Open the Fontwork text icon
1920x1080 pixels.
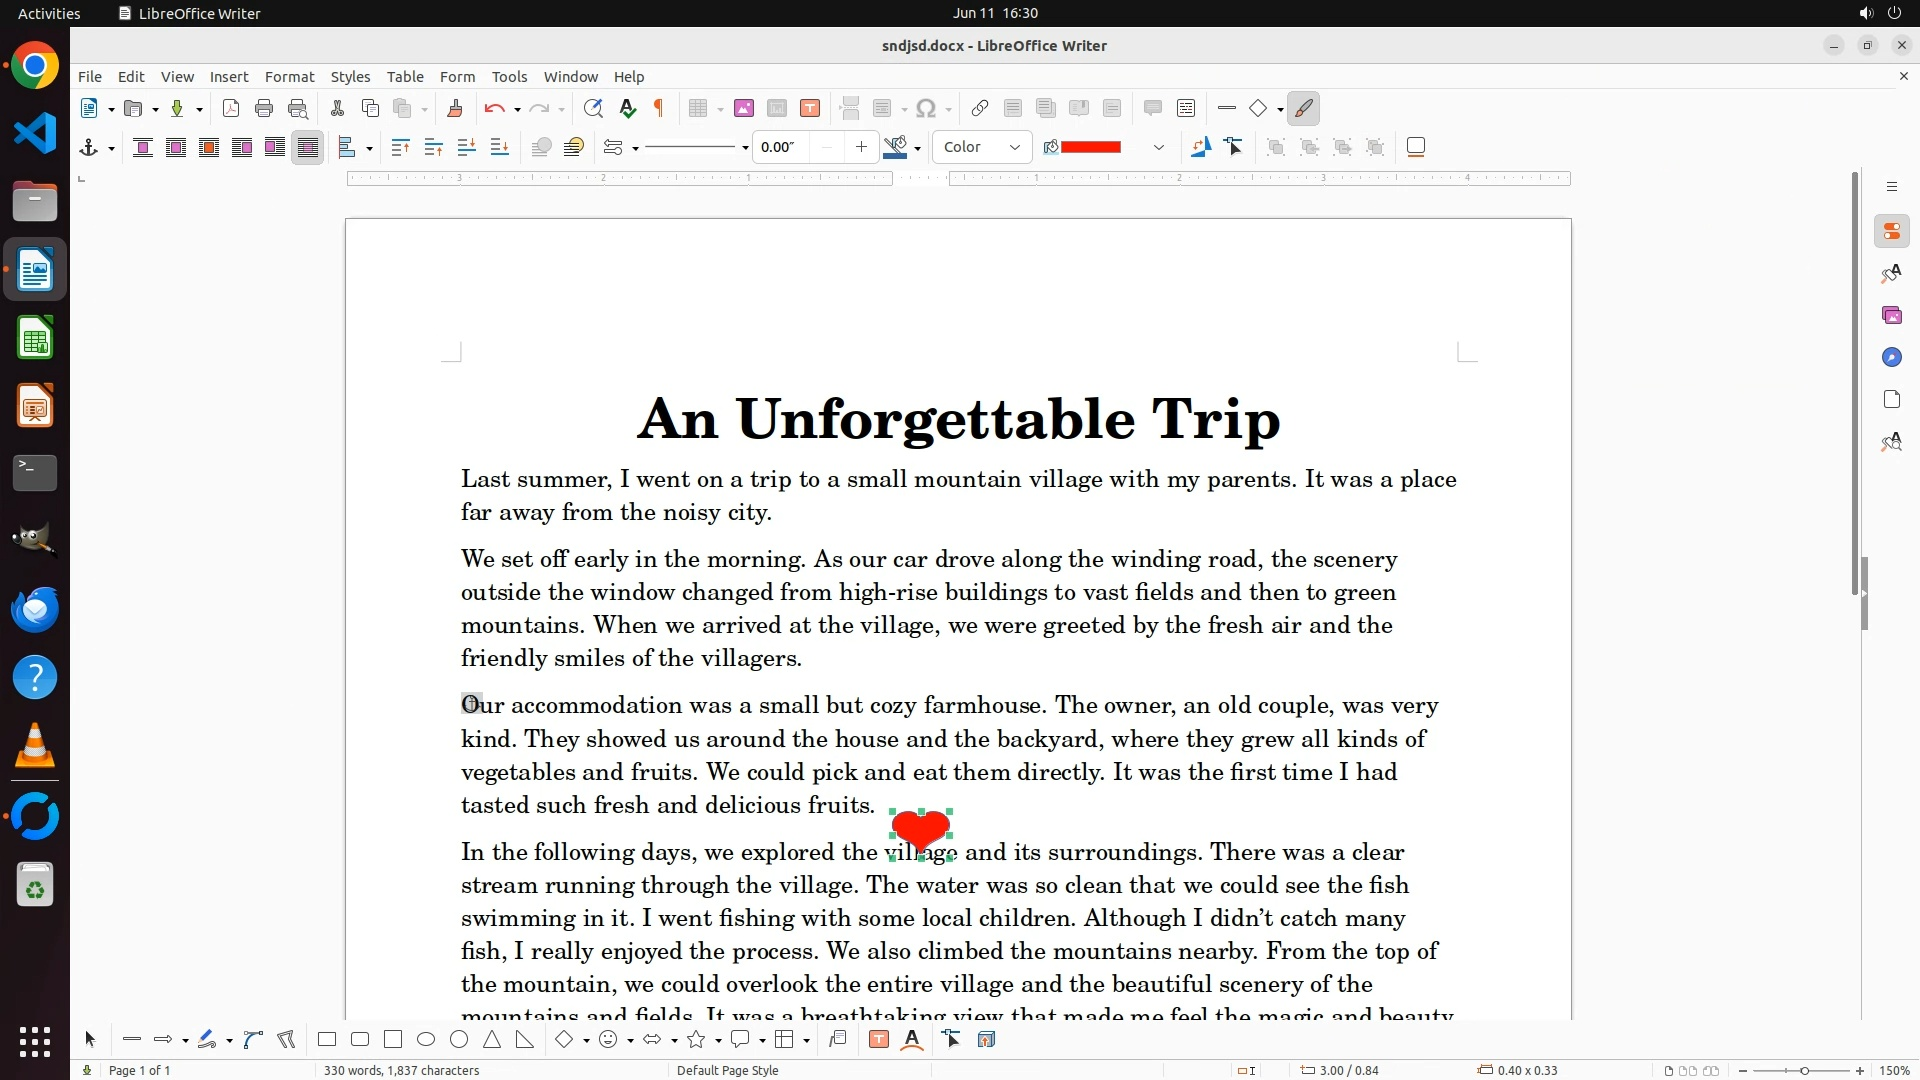[912, 1040]
